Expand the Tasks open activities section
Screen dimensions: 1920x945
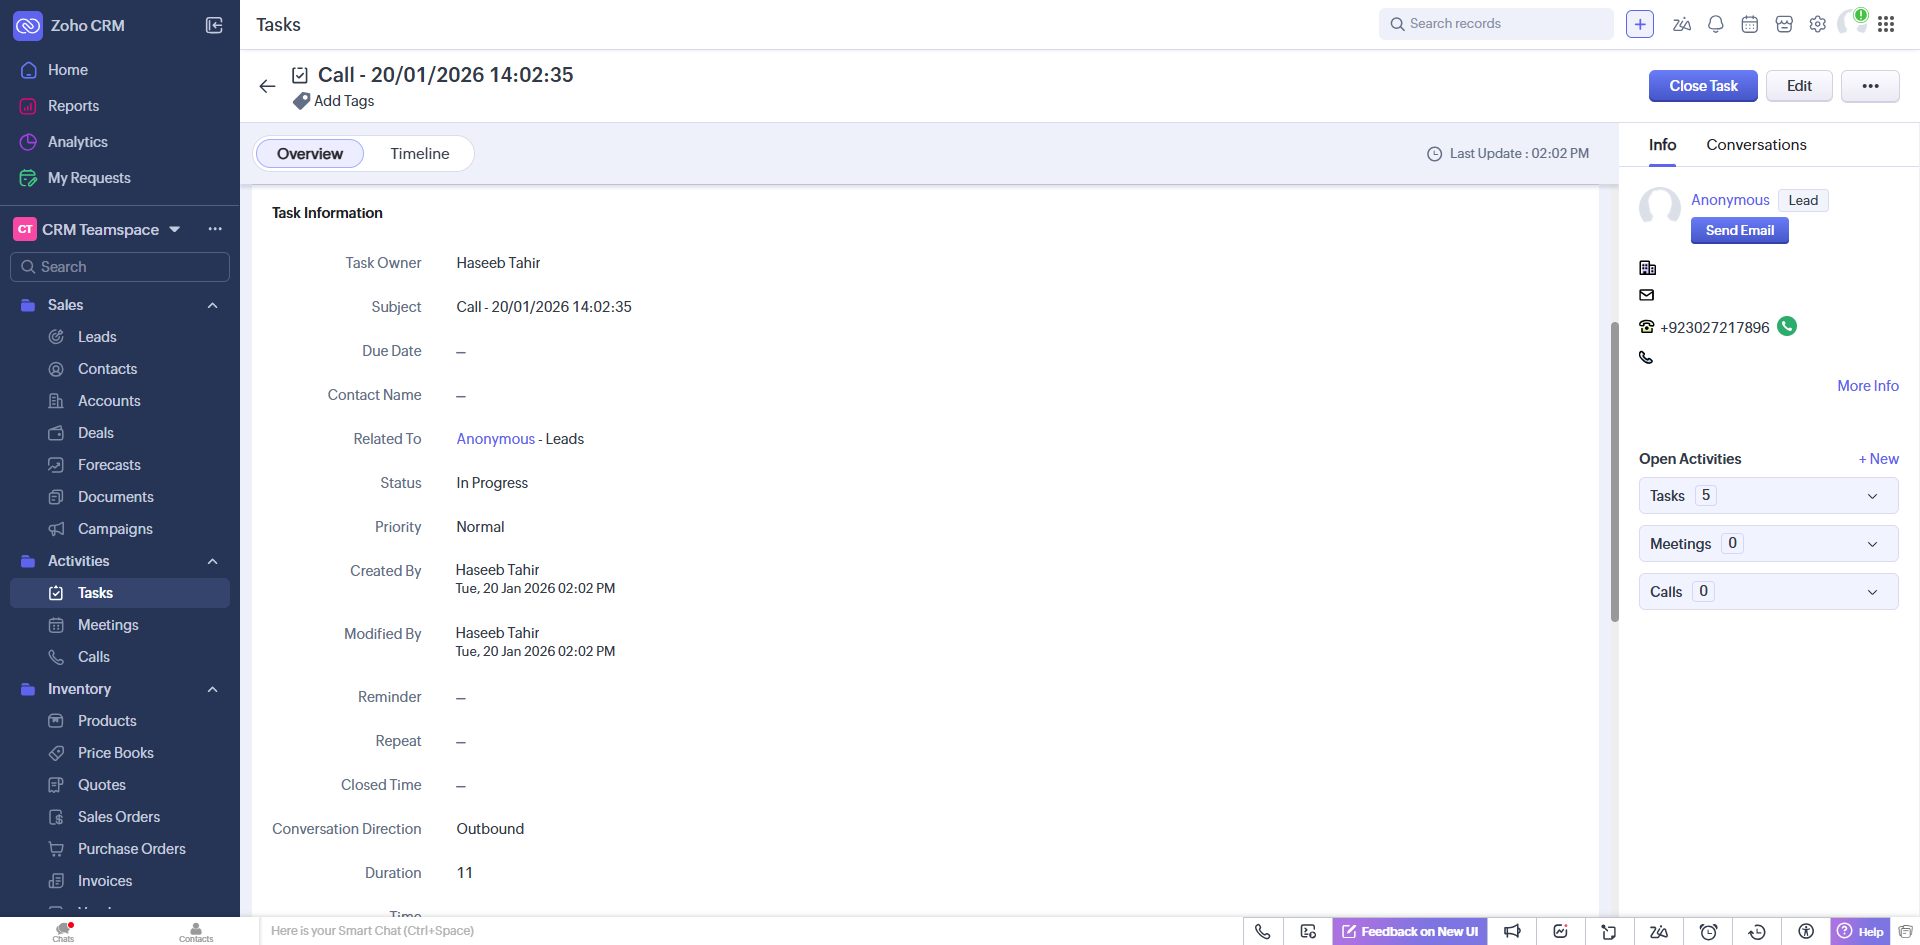(x=1872, y=496)
